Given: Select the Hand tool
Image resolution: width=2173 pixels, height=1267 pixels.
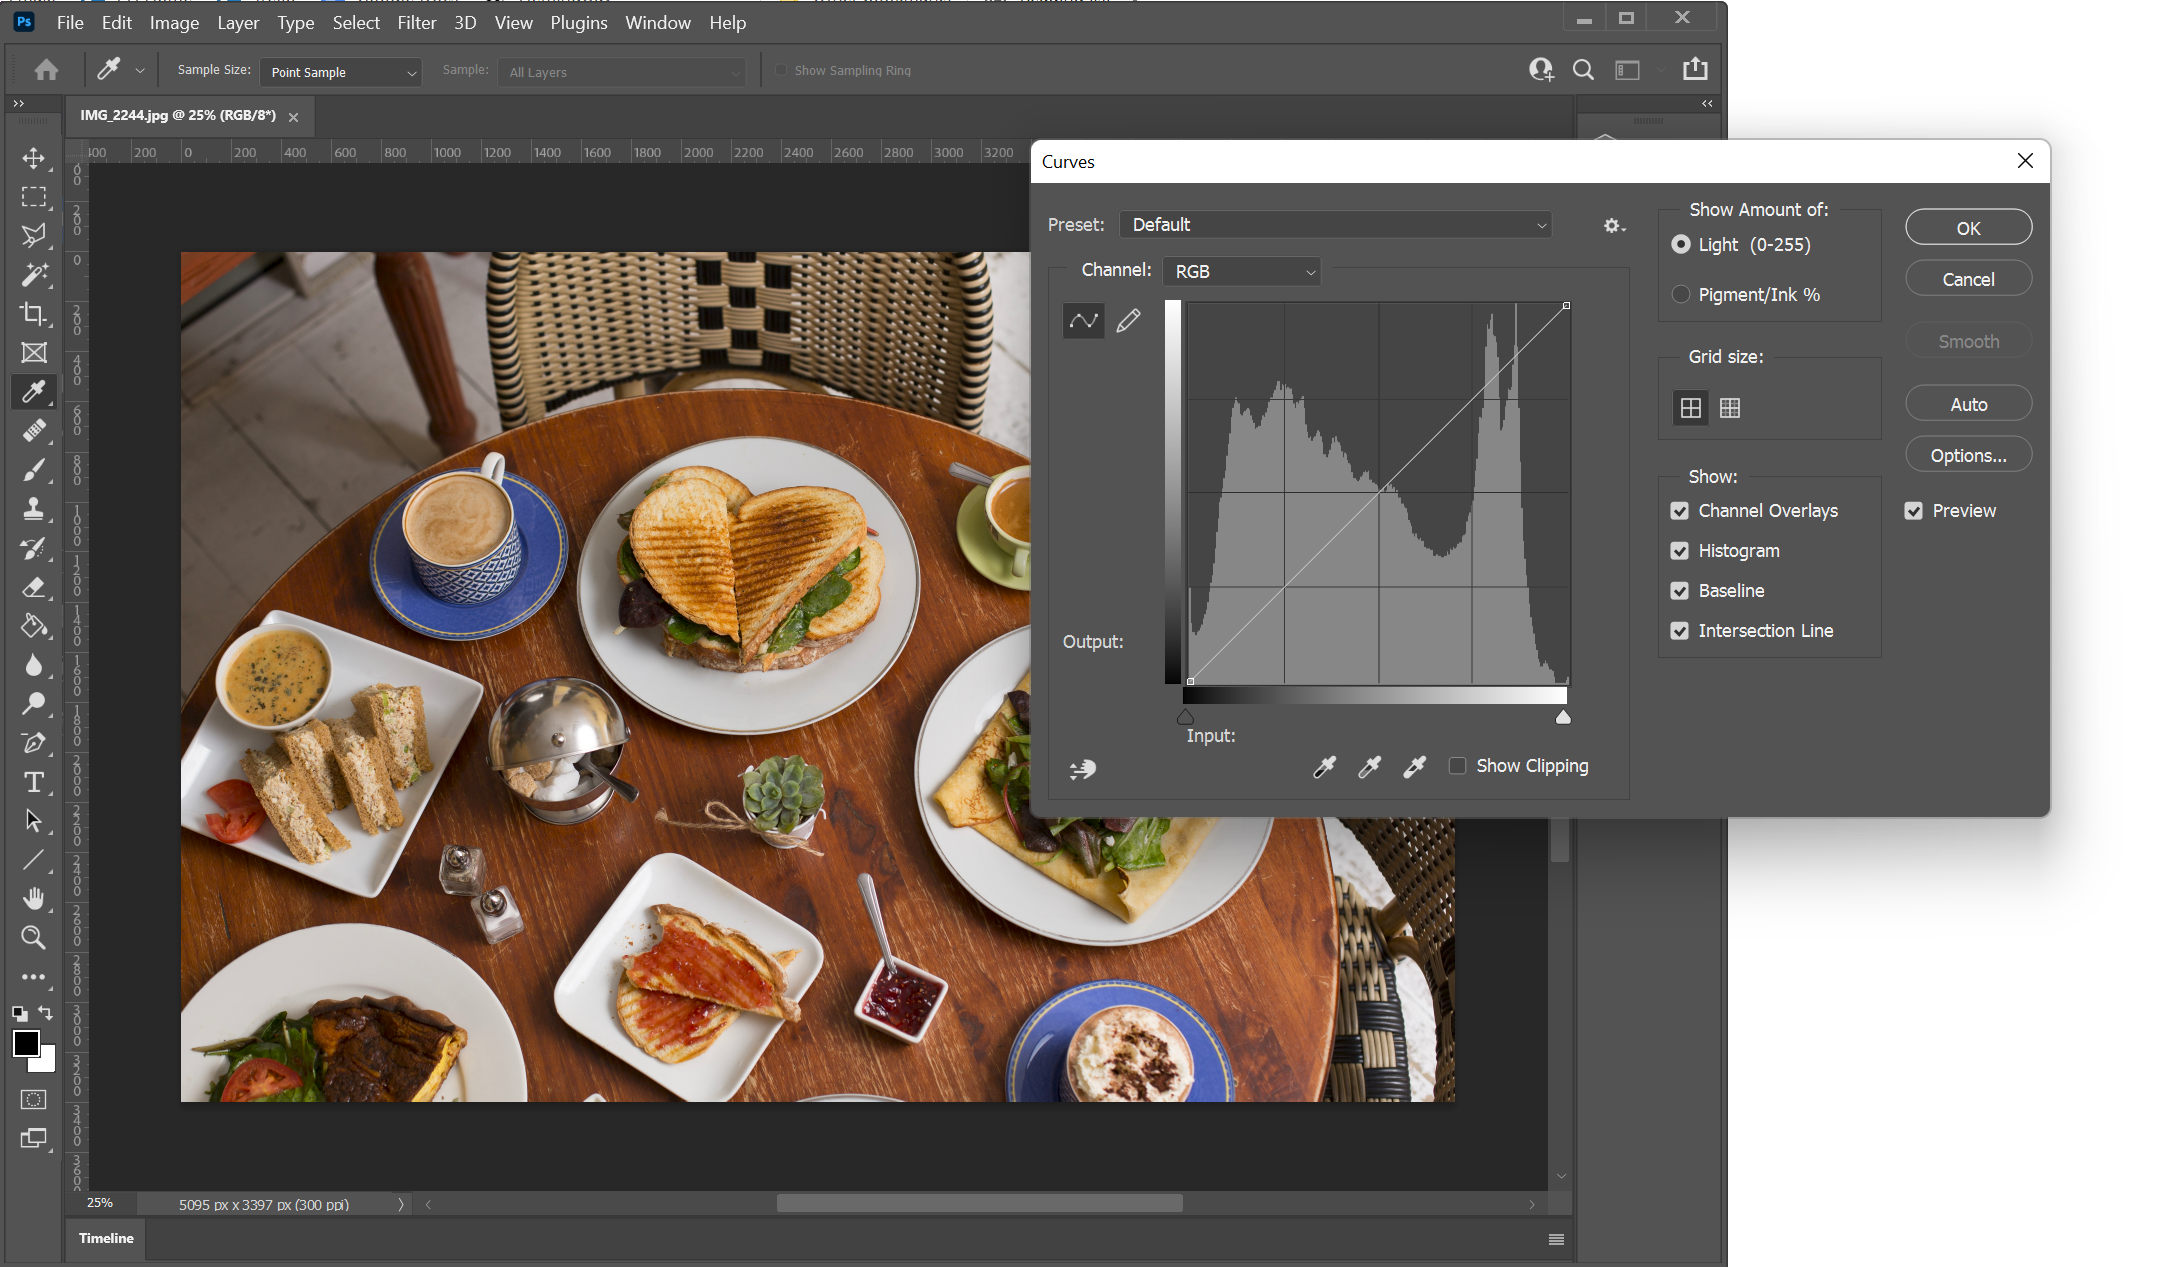Looking at the screenshot, I should [34, 899].
